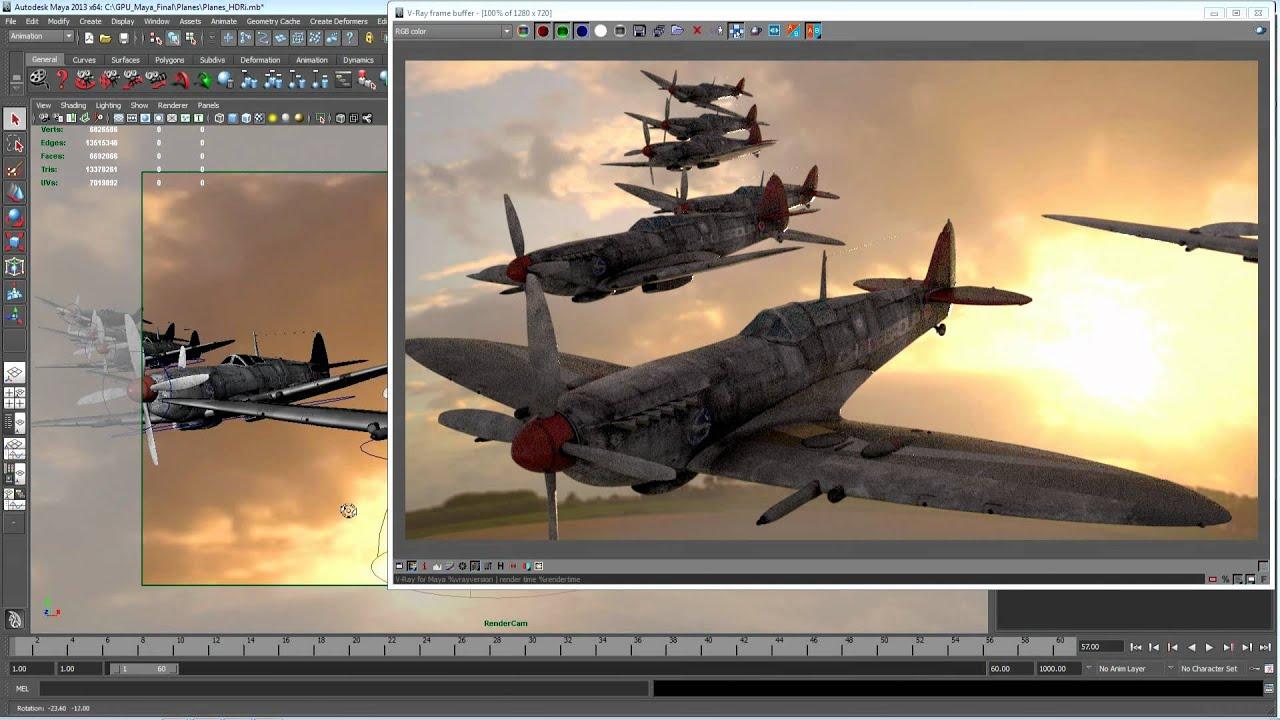Viewport: 1280px width, 720px height.
Task: Toggle the red channel in frame buffer
Action: pyautogui.click(x=543, y=31)
